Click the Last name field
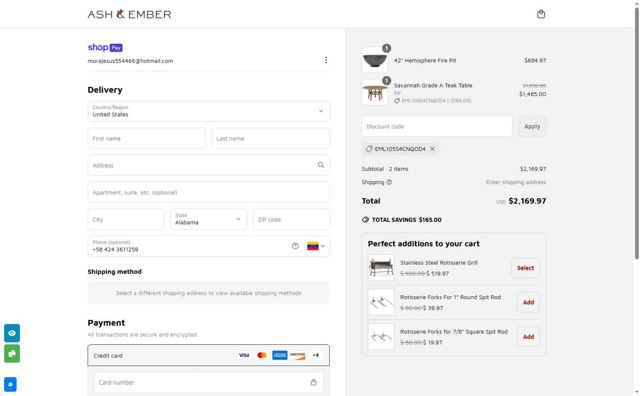 pyautogui.click(x=271, y=138)
